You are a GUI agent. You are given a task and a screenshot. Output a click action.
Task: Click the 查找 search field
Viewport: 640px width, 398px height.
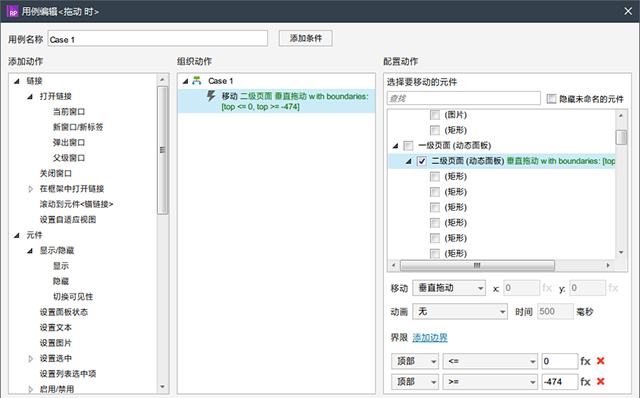[464, 98]
